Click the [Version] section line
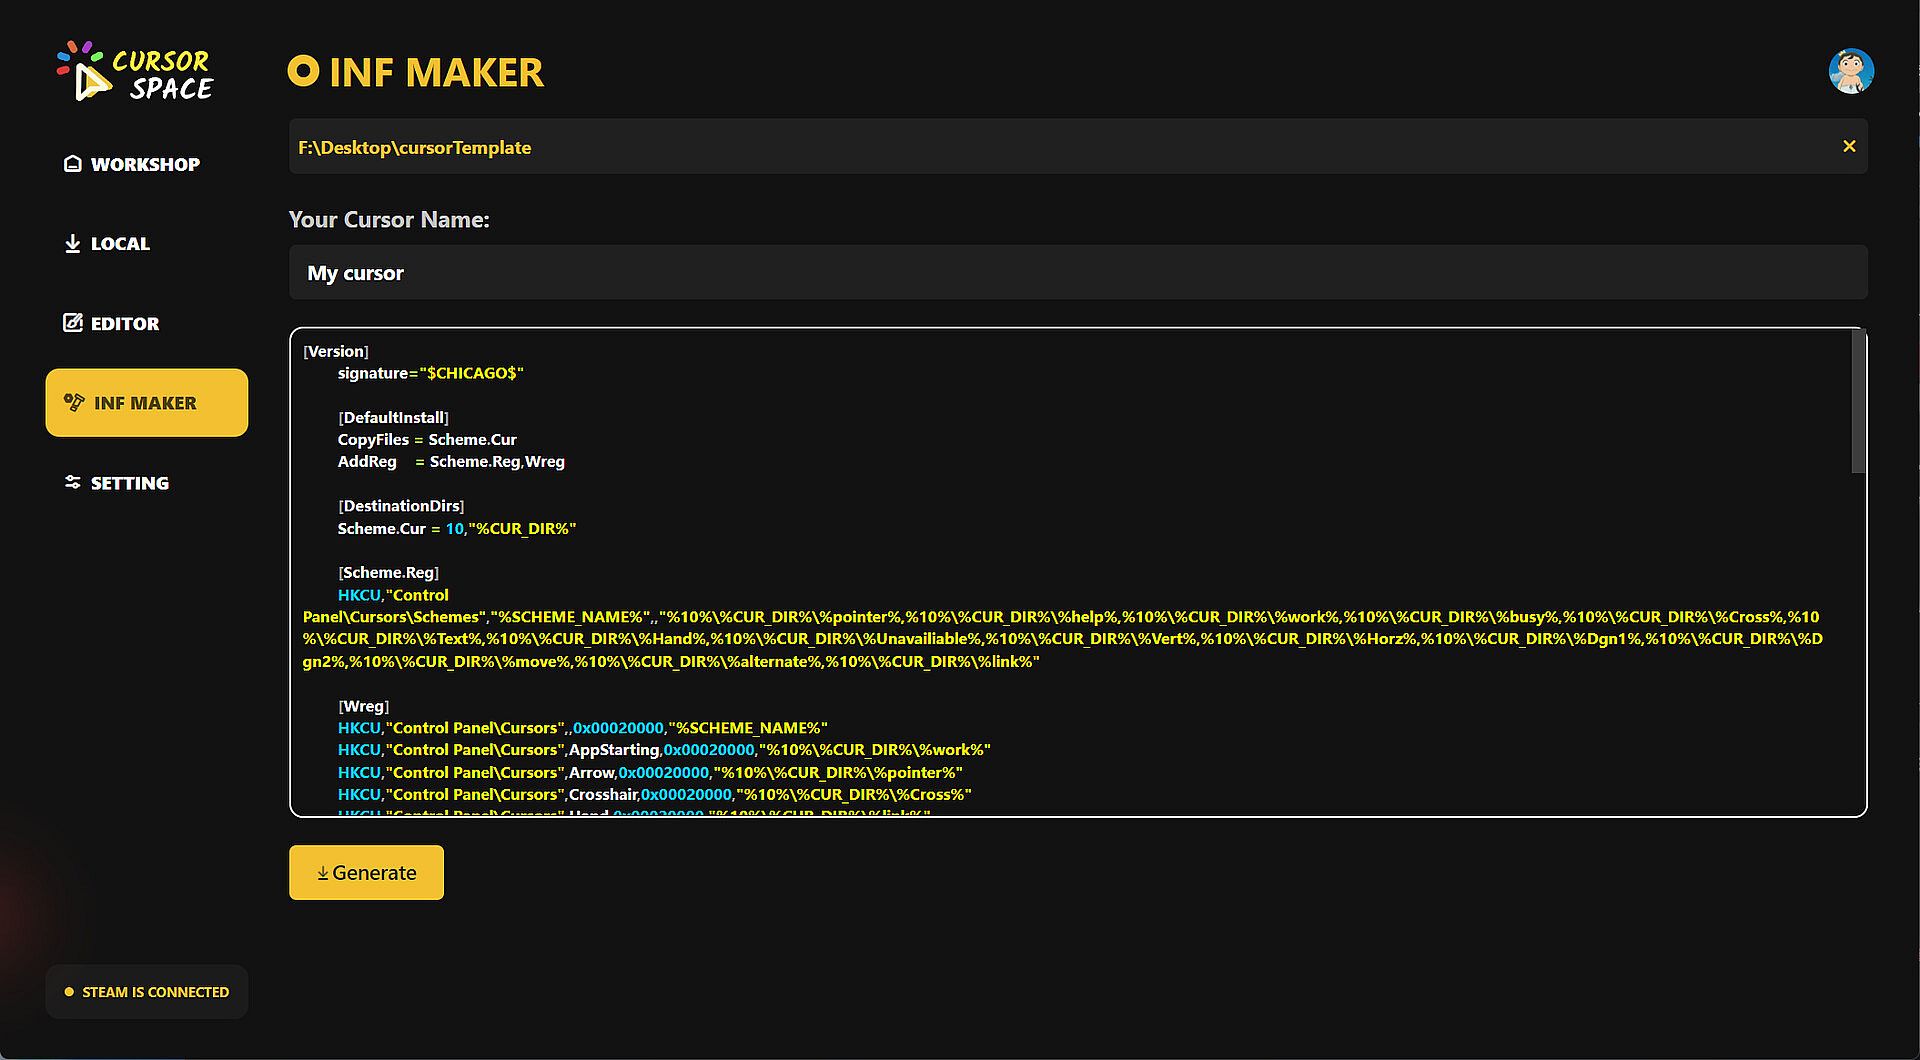1920x1060 pixels. point(336,351)
